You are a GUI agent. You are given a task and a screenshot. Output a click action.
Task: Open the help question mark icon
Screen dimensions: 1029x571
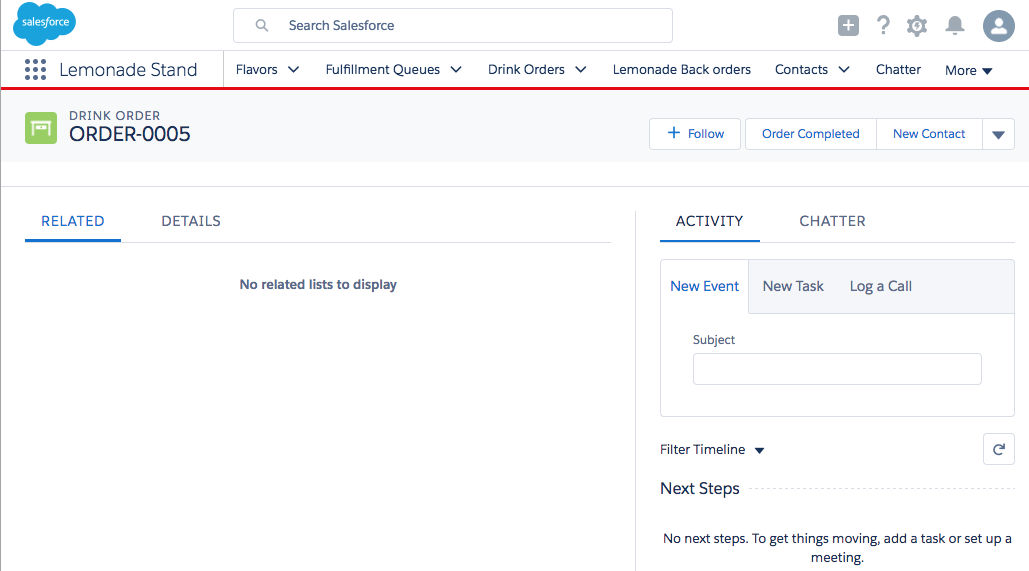[883, 26]
